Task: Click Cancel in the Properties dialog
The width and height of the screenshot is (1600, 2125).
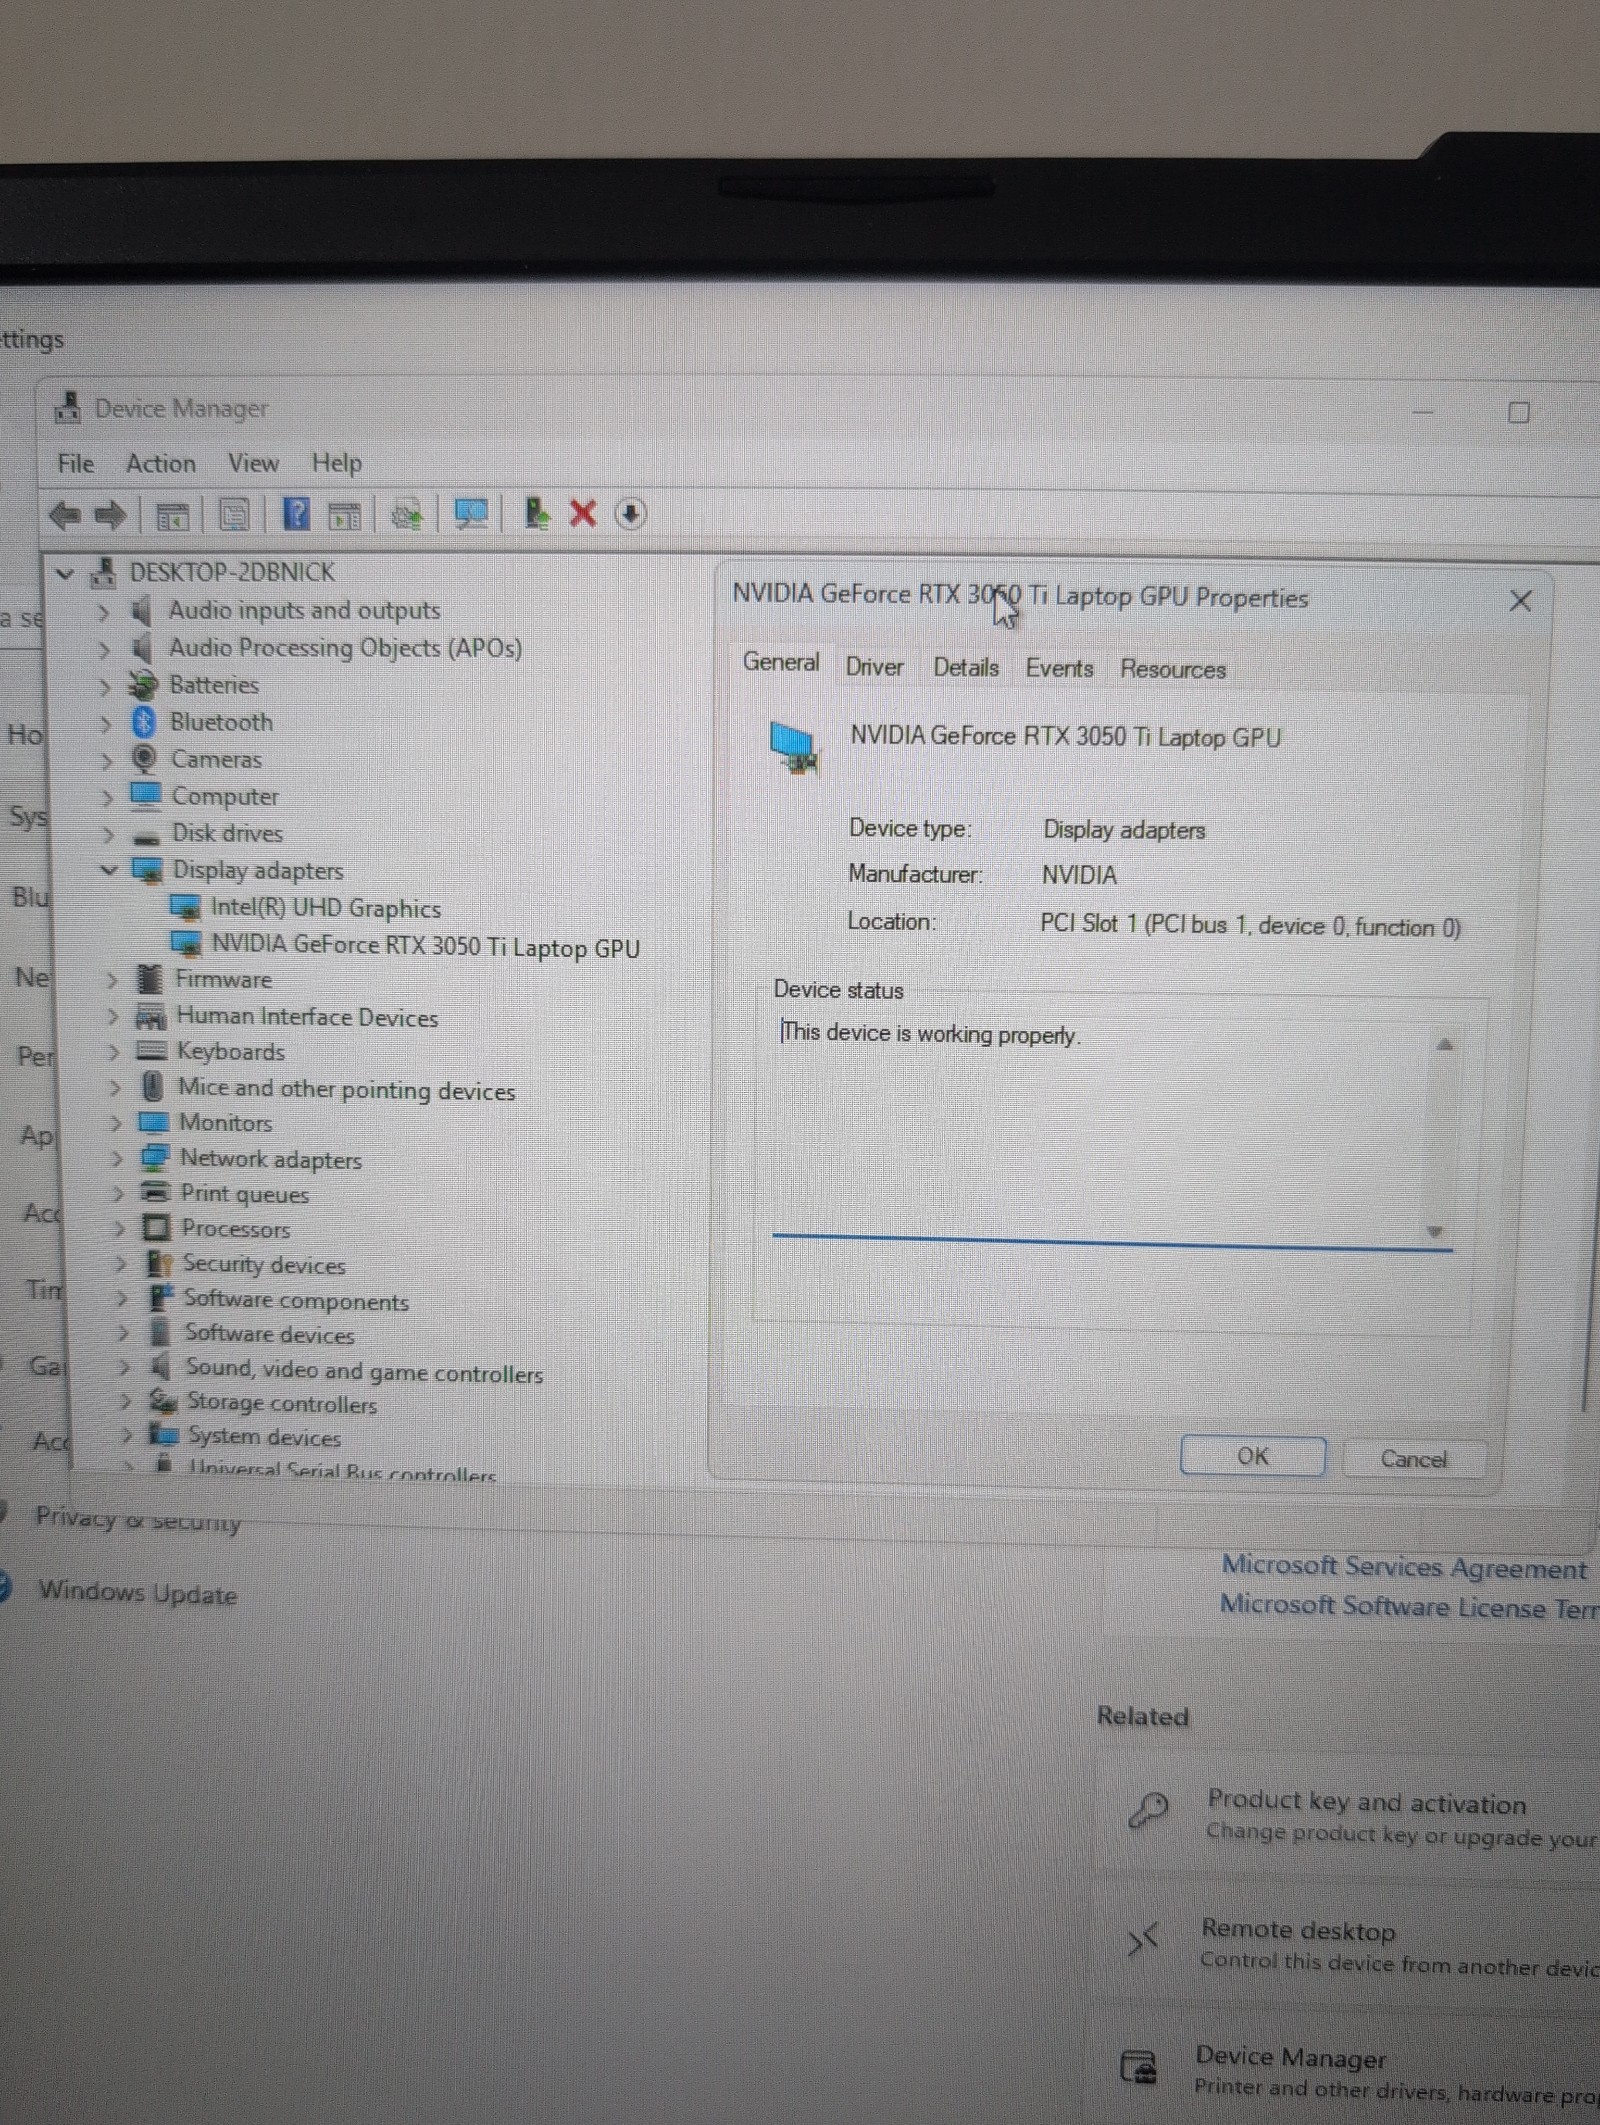Action: (1413, 1459)
